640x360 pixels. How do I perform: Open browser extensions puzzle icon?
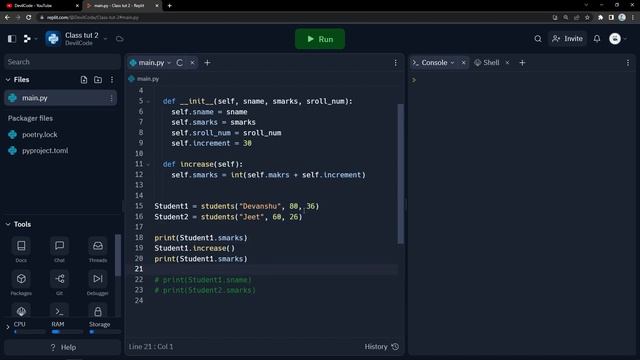pos(600,18)
